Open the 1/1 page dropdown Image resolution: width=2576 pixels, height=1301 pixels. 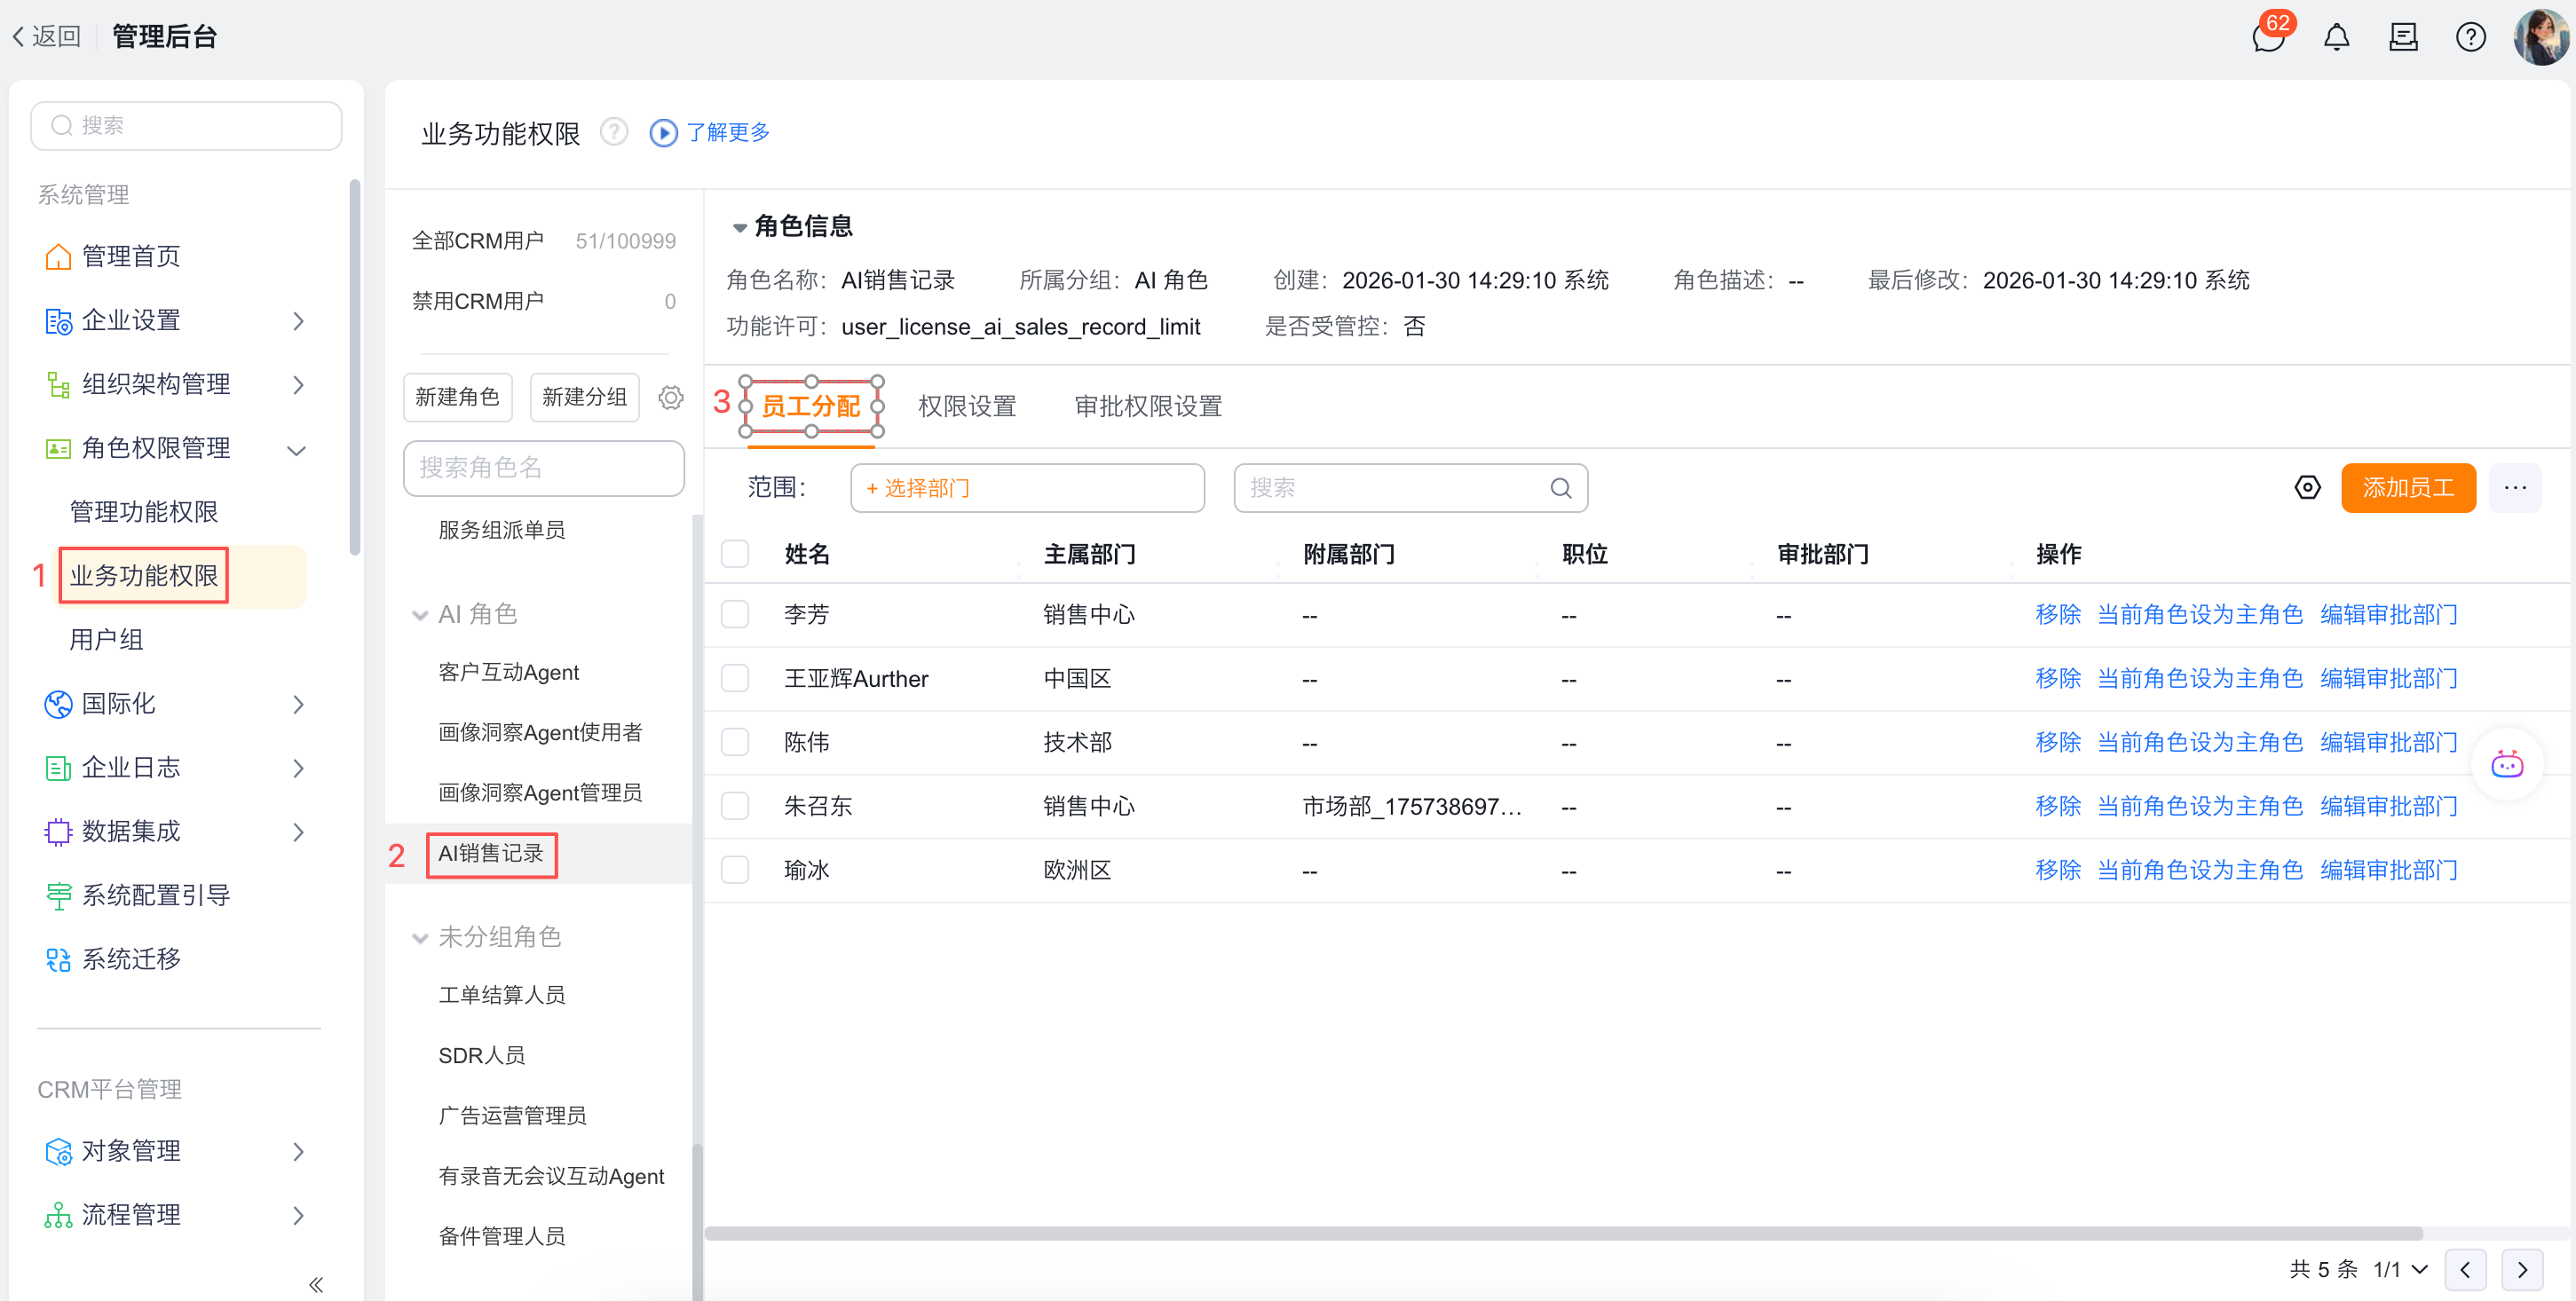[x=2400, y=1269]
